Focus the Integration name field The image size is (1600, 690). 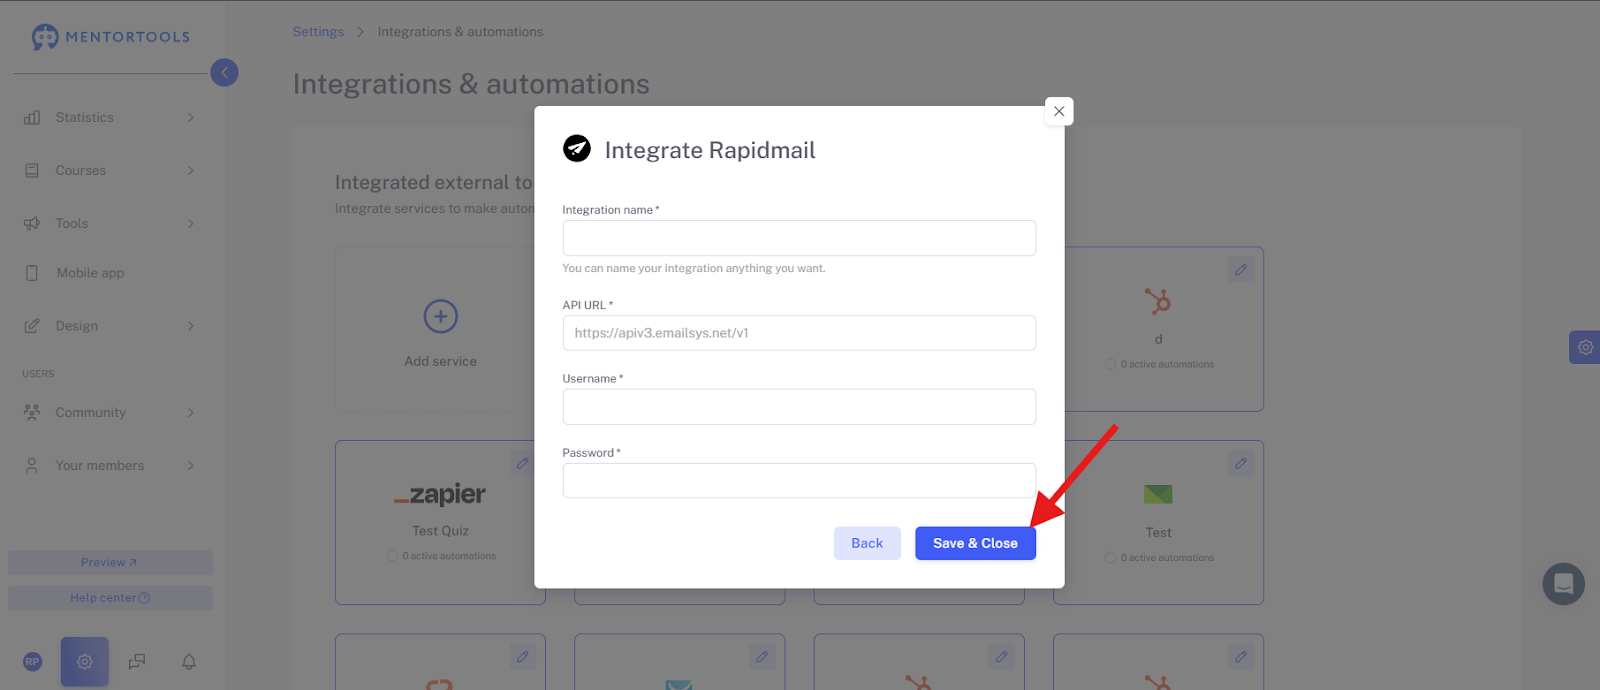tap(799, 238)
